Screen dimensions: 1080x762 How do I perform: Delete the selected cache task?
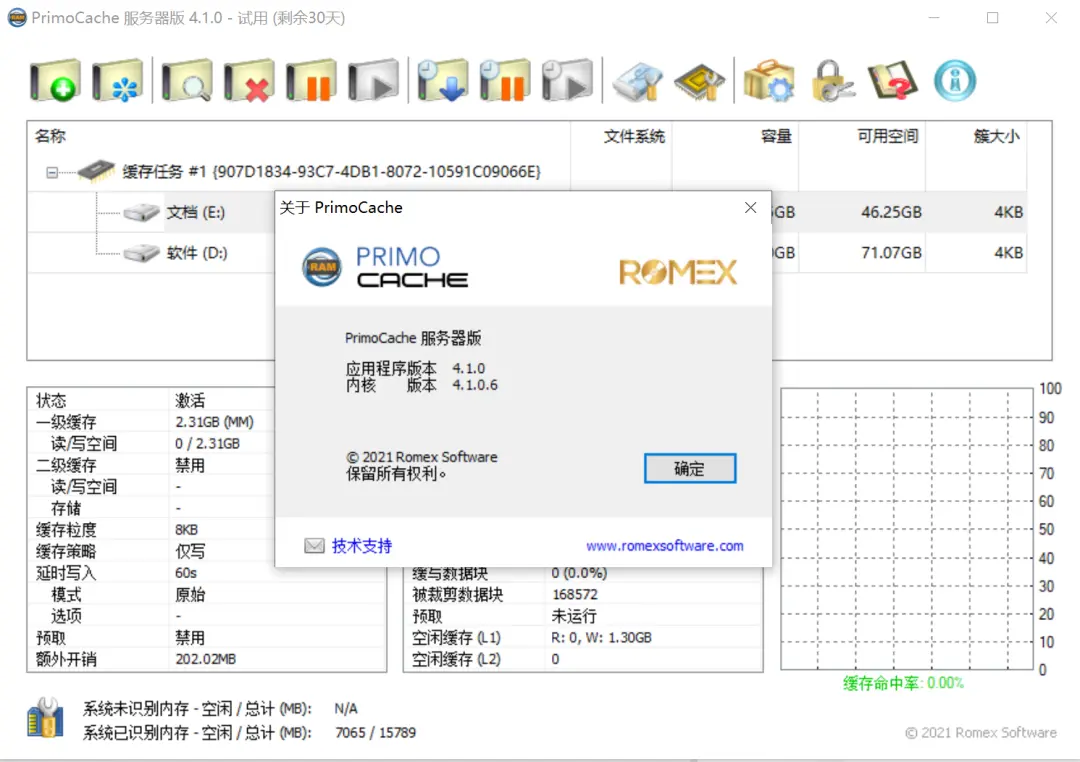248,80
